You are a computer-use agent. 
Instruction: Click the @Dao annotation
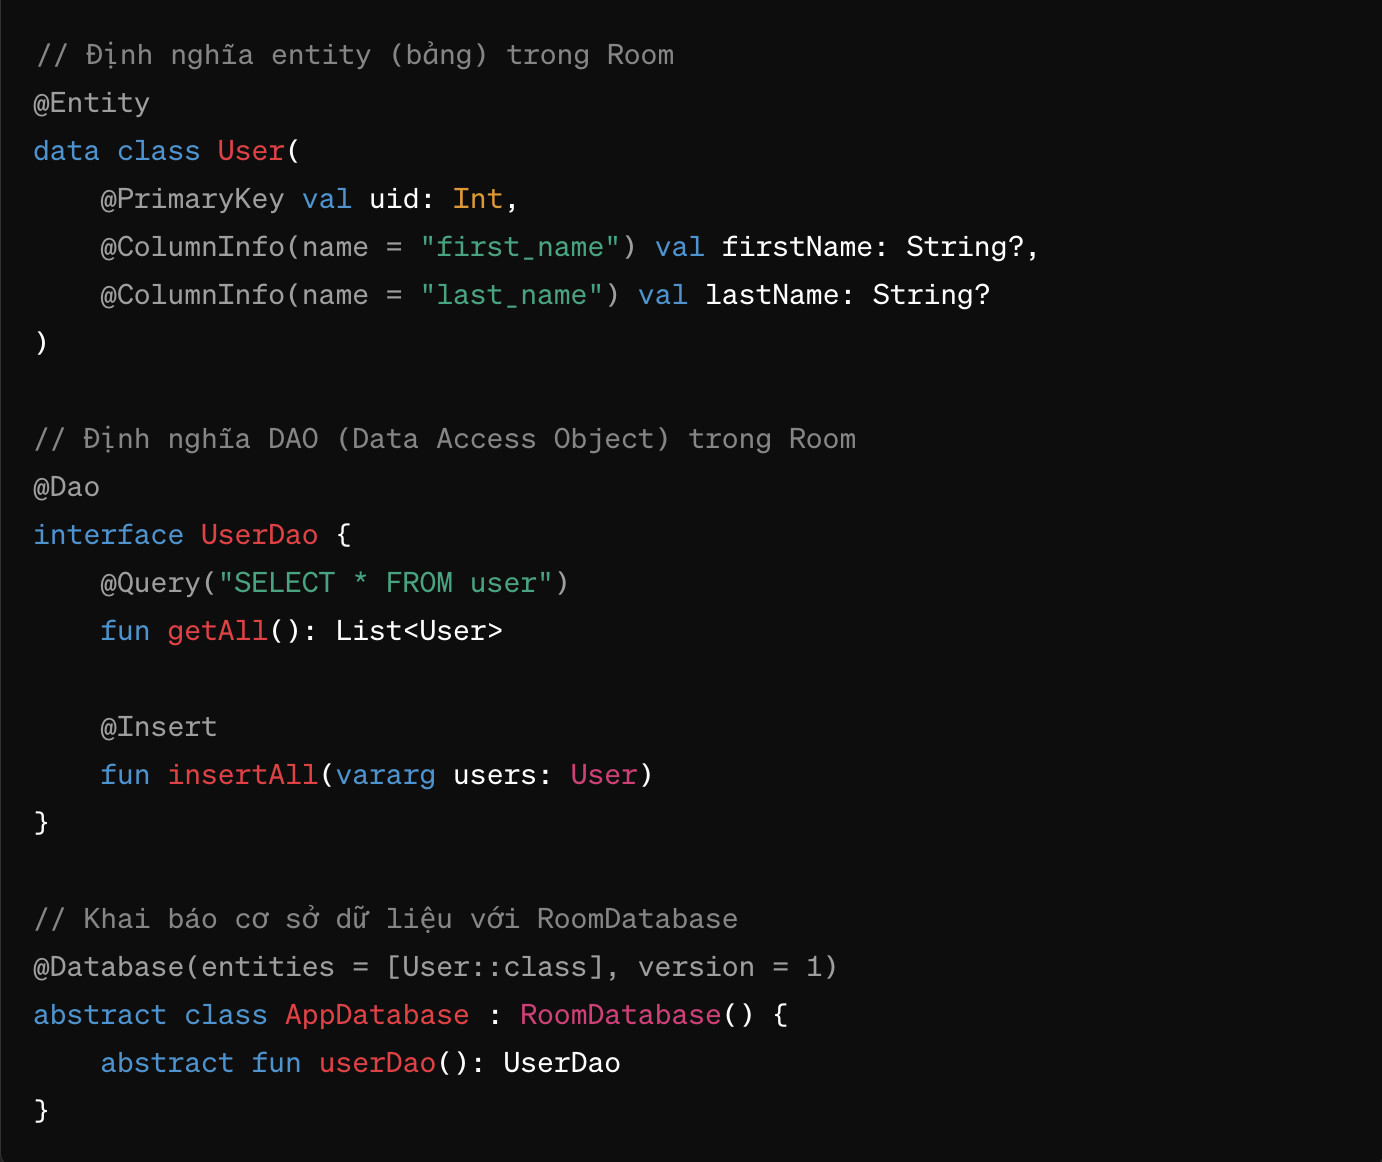(67, 487)
